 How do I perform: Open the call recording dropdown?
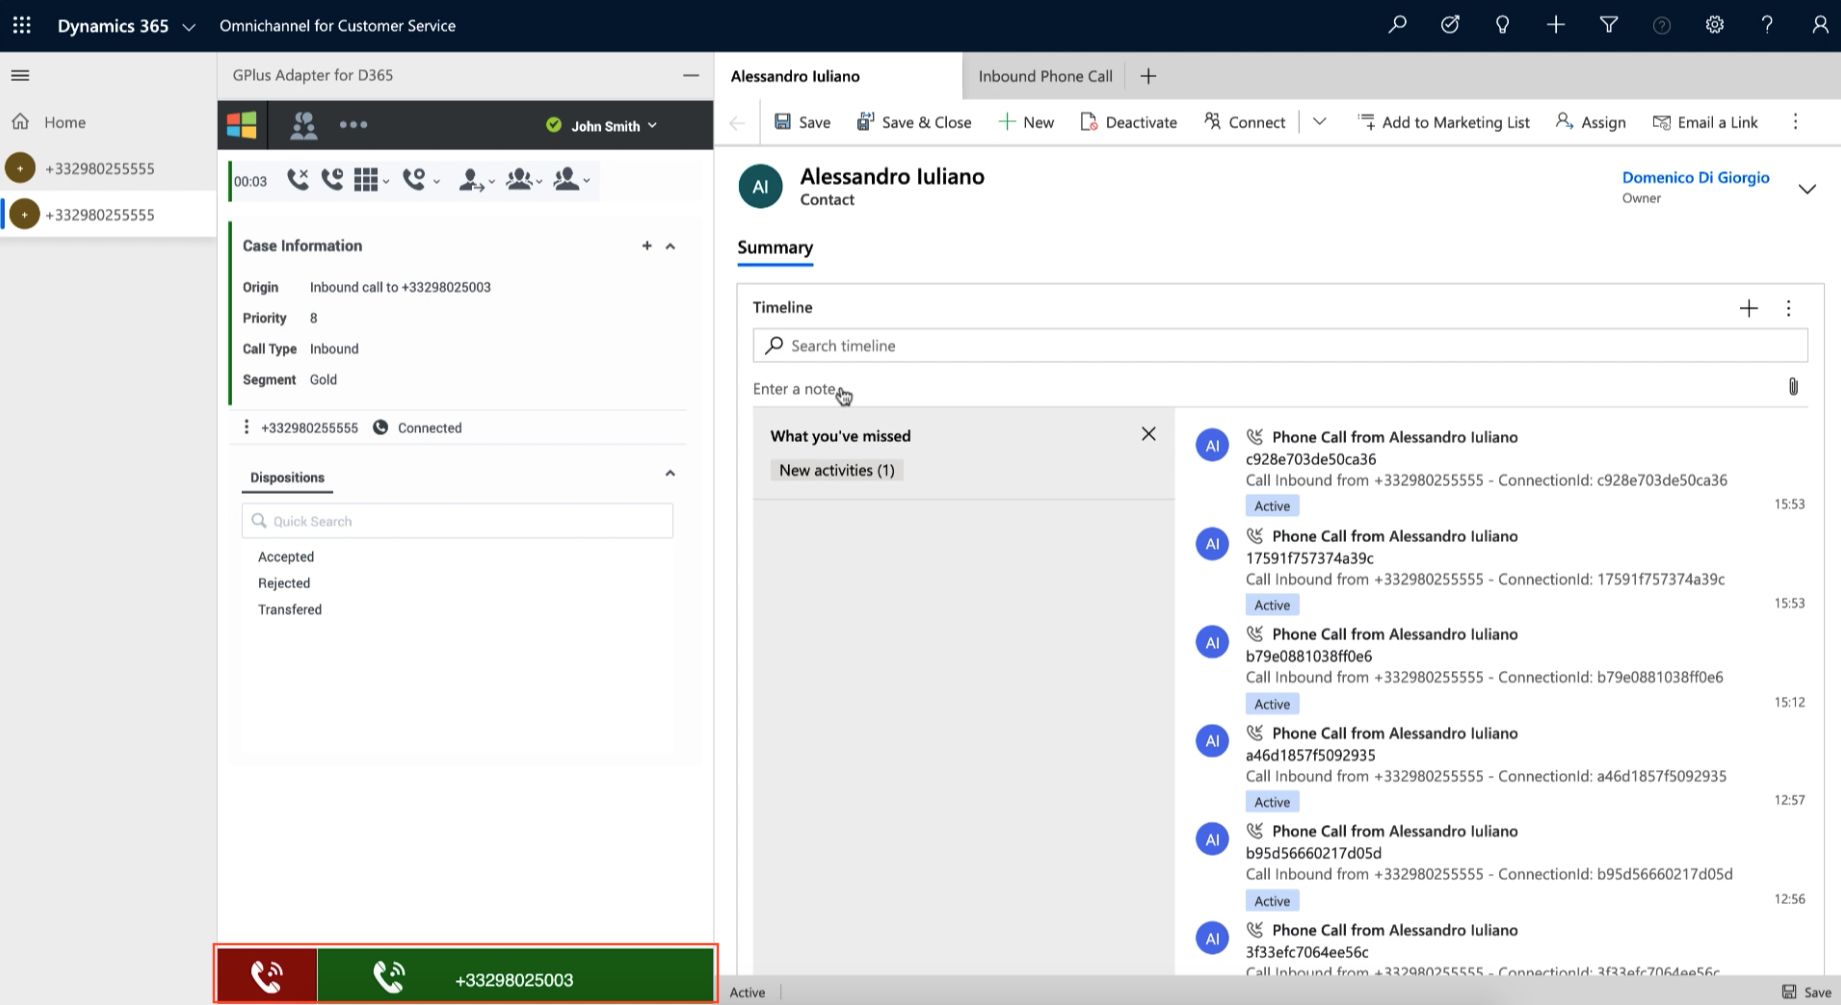click(x=420, y=180)
